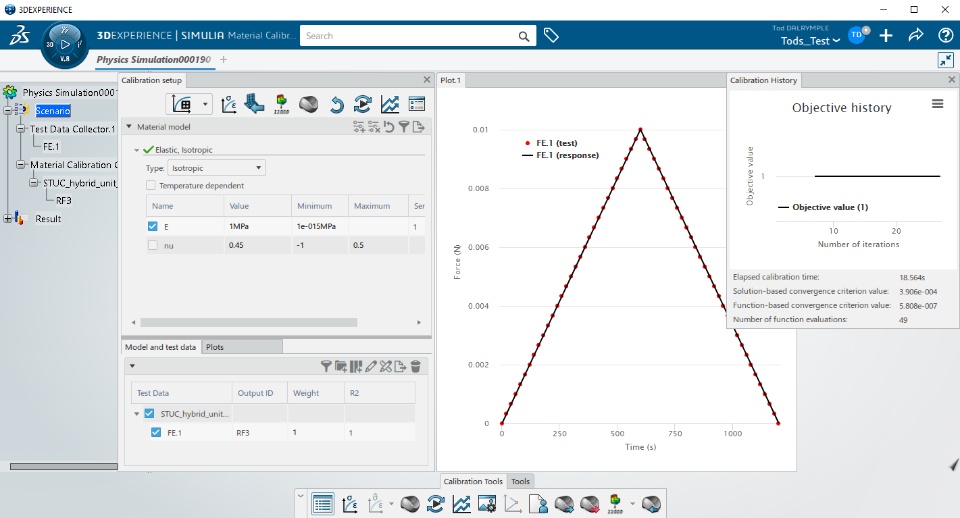
Task: Open the Type Isotropic dropdown
Action: coord(216,168)
